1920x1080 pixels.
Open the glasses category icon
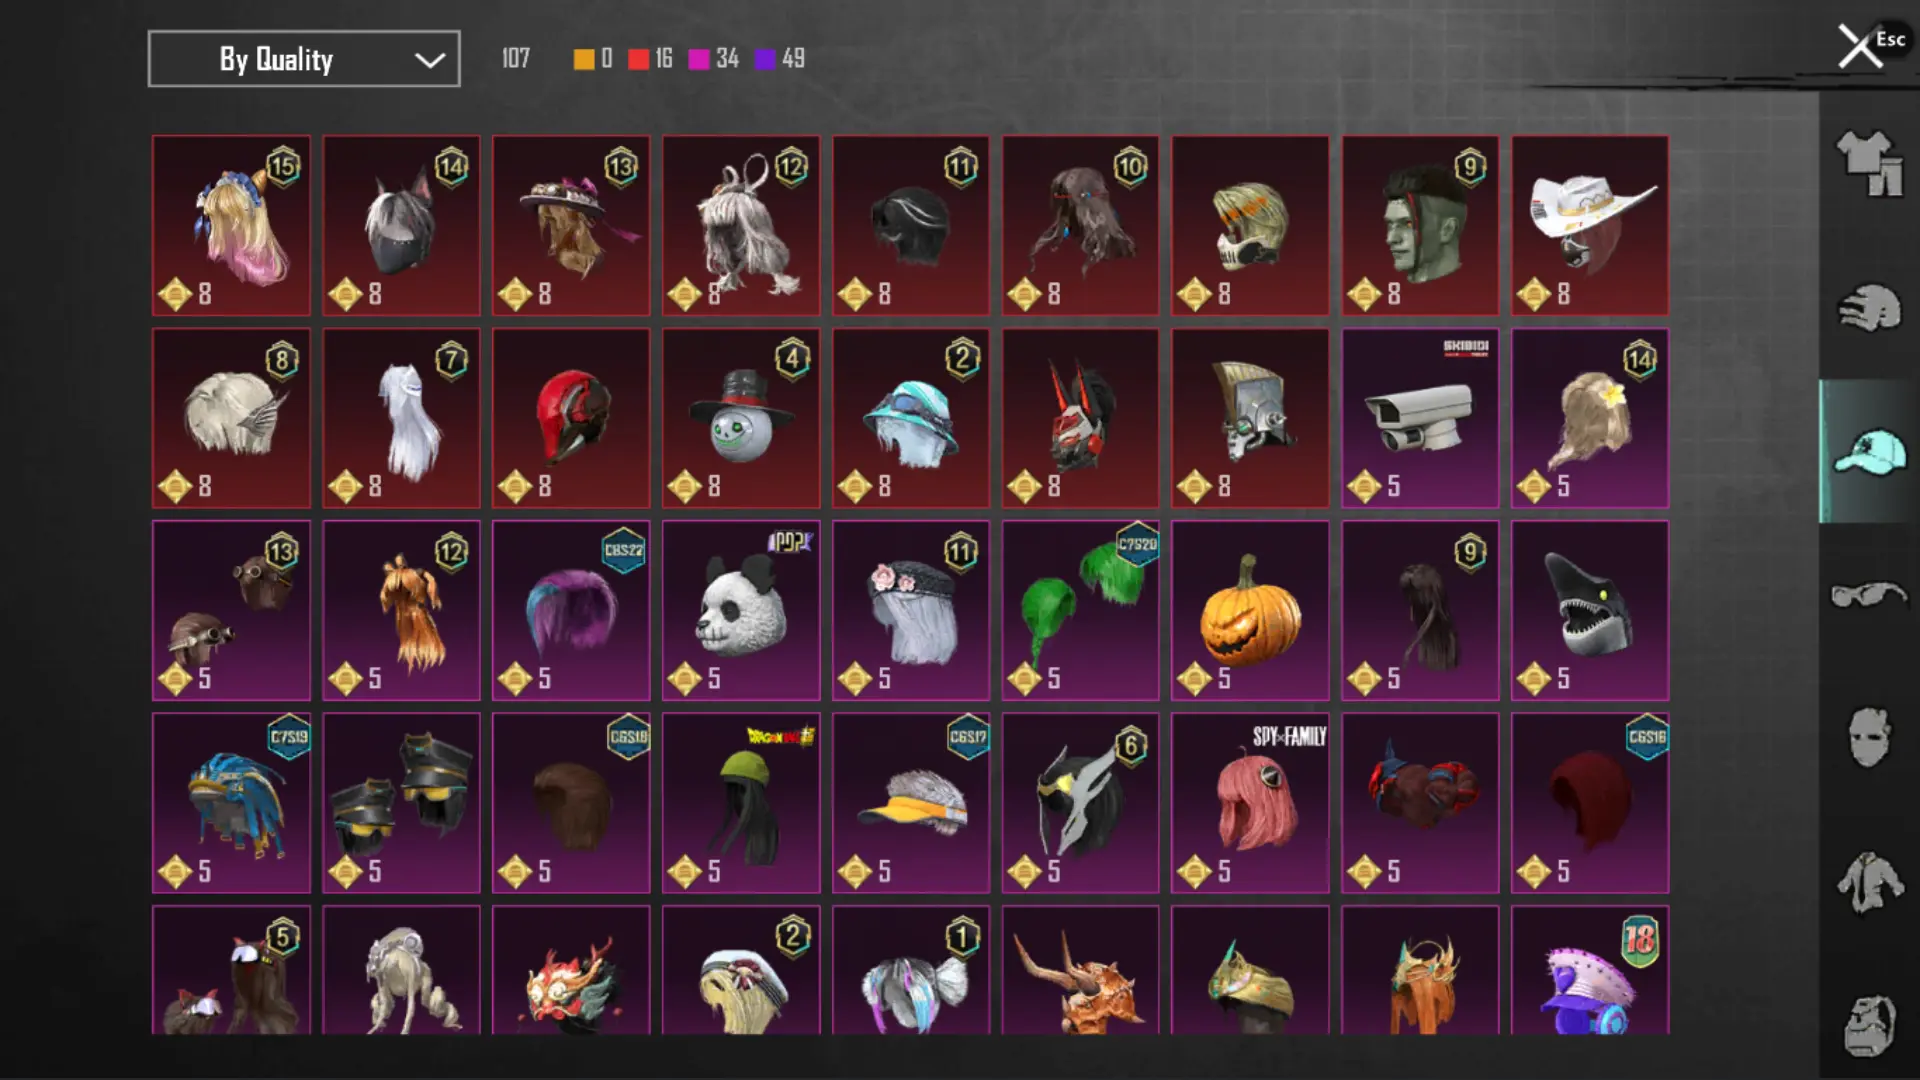(1869, 594)
